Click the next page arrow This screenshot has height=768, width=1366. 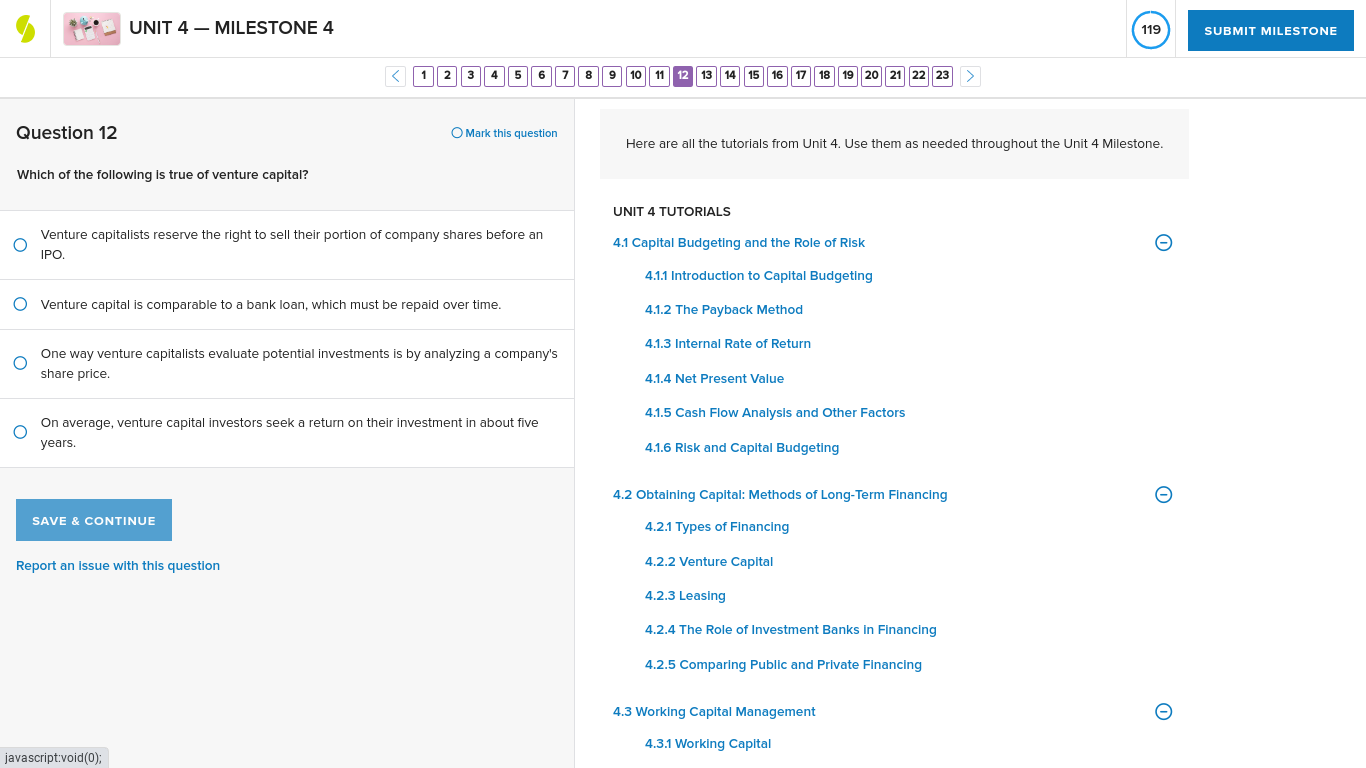point(969,76)
